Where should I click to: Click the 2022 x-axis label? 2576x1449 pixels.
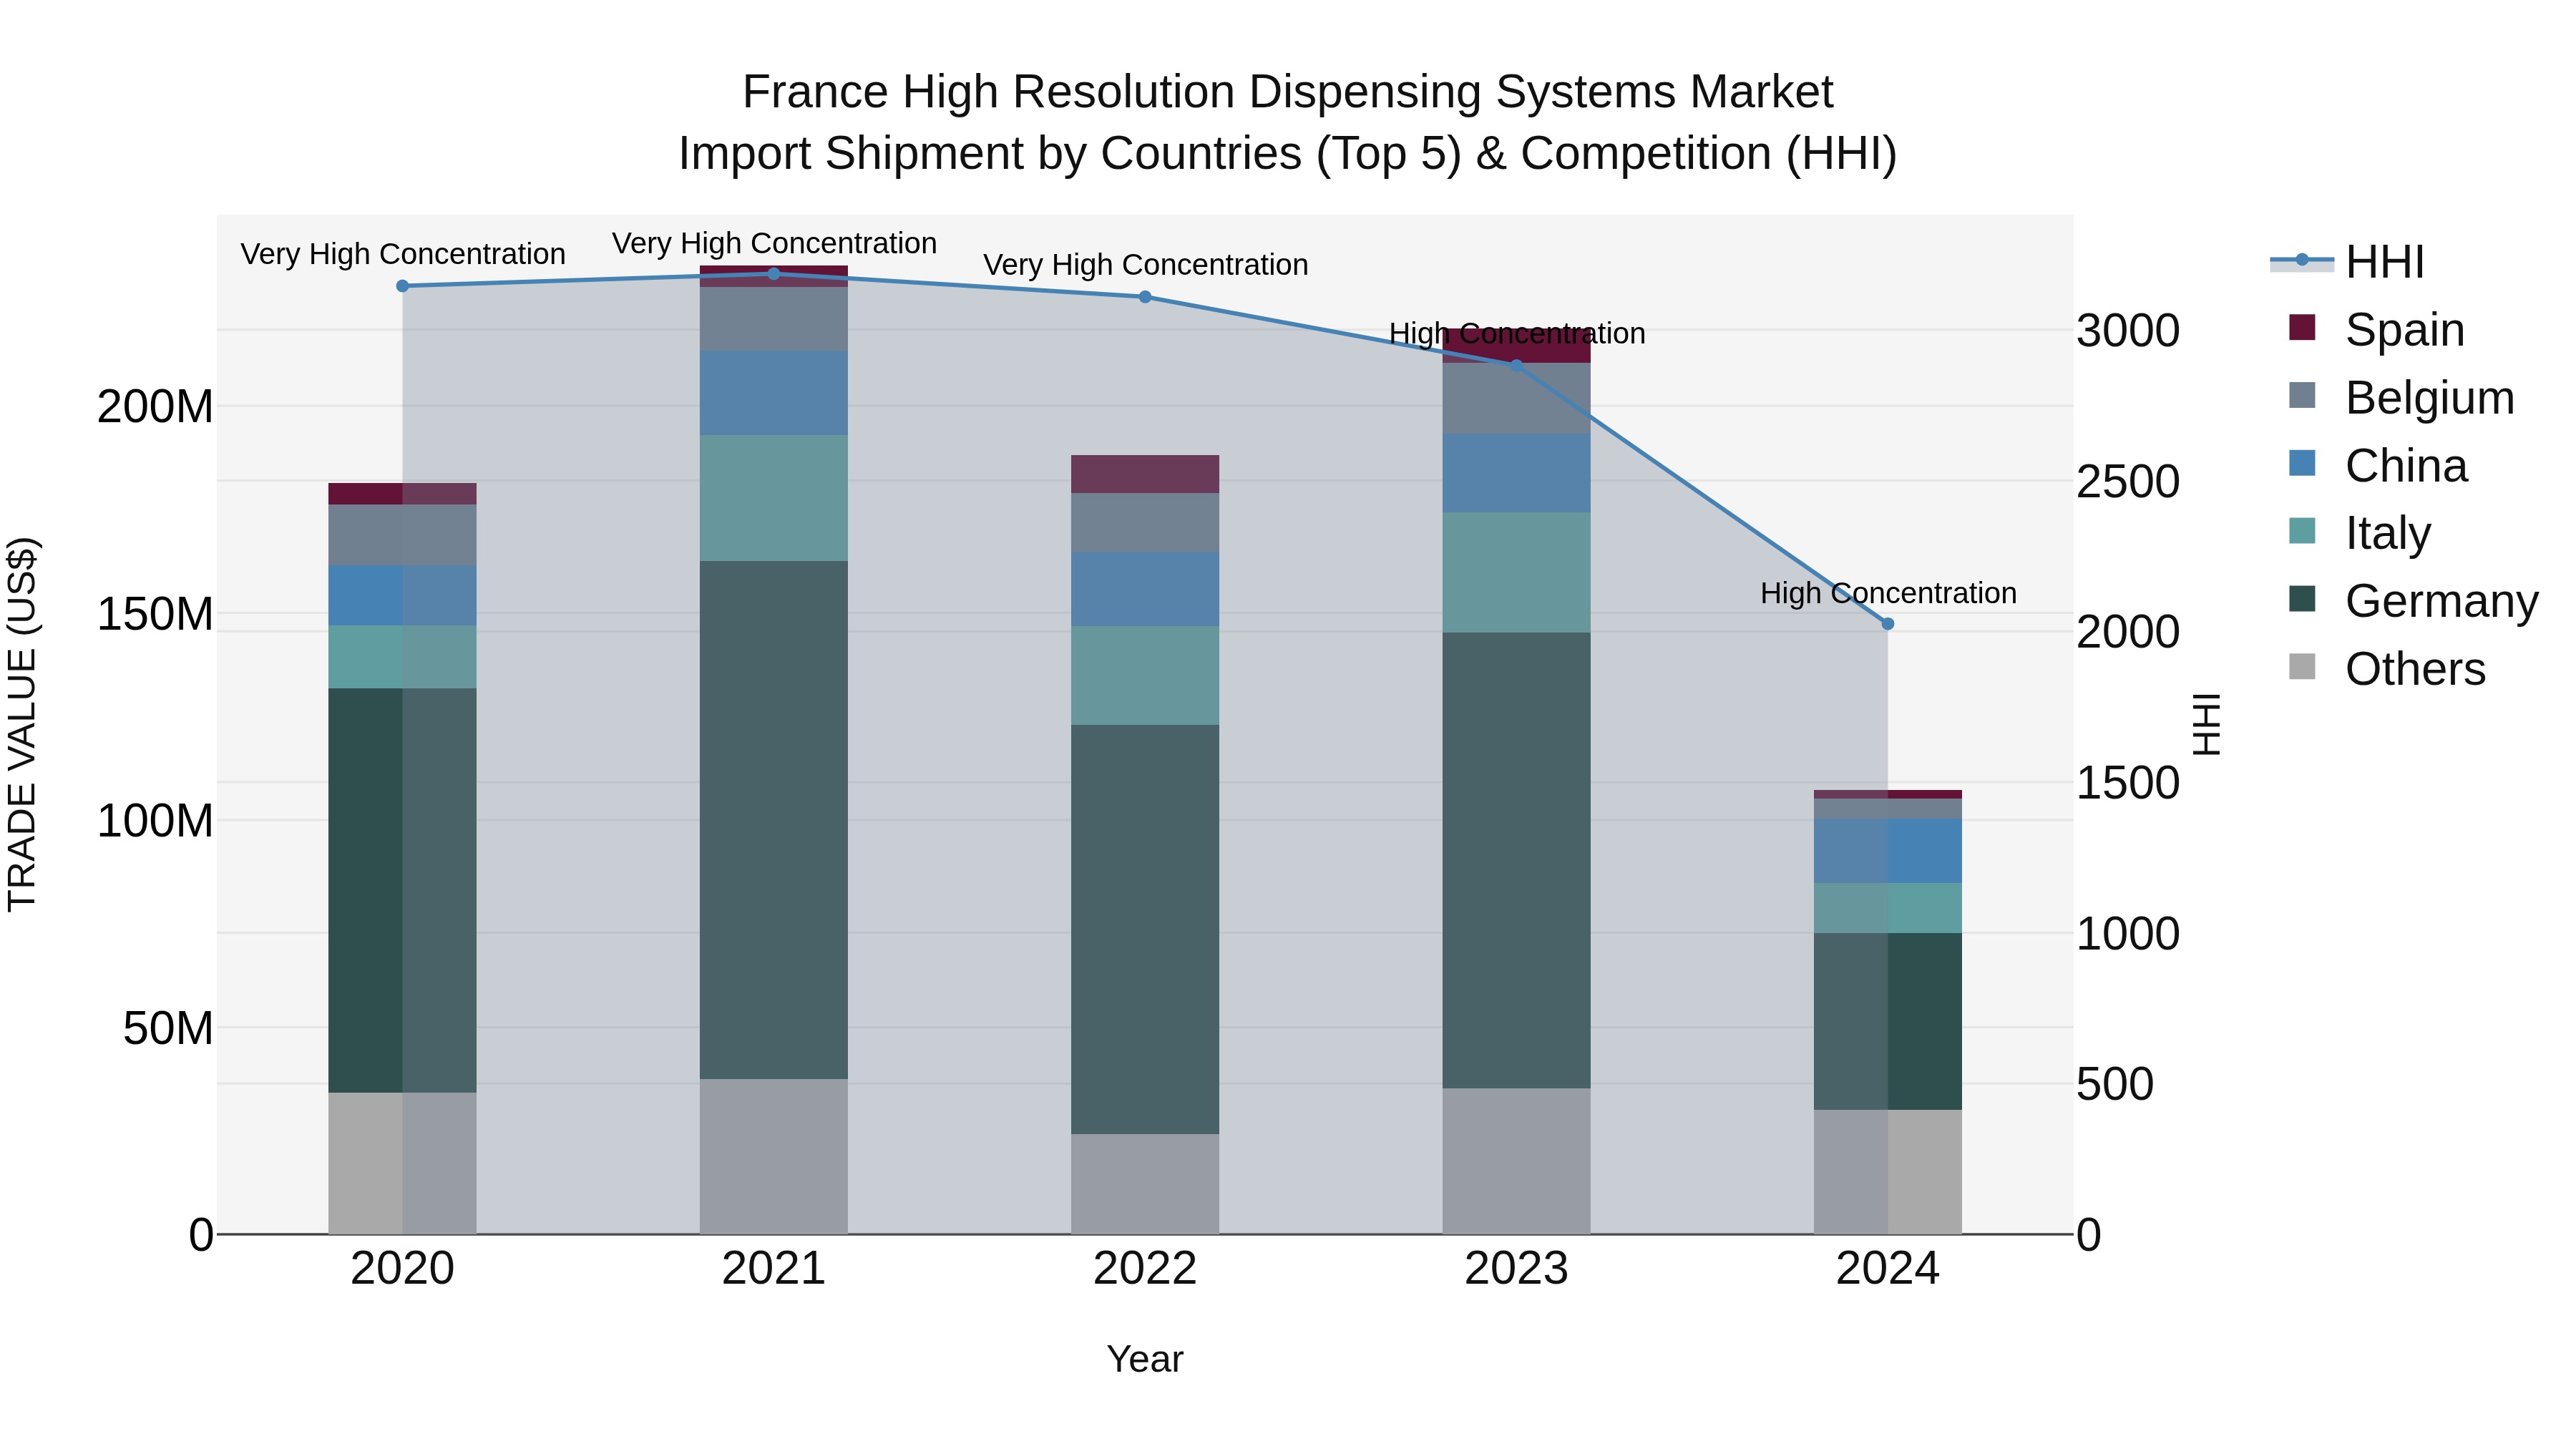coord(1145,1269)
